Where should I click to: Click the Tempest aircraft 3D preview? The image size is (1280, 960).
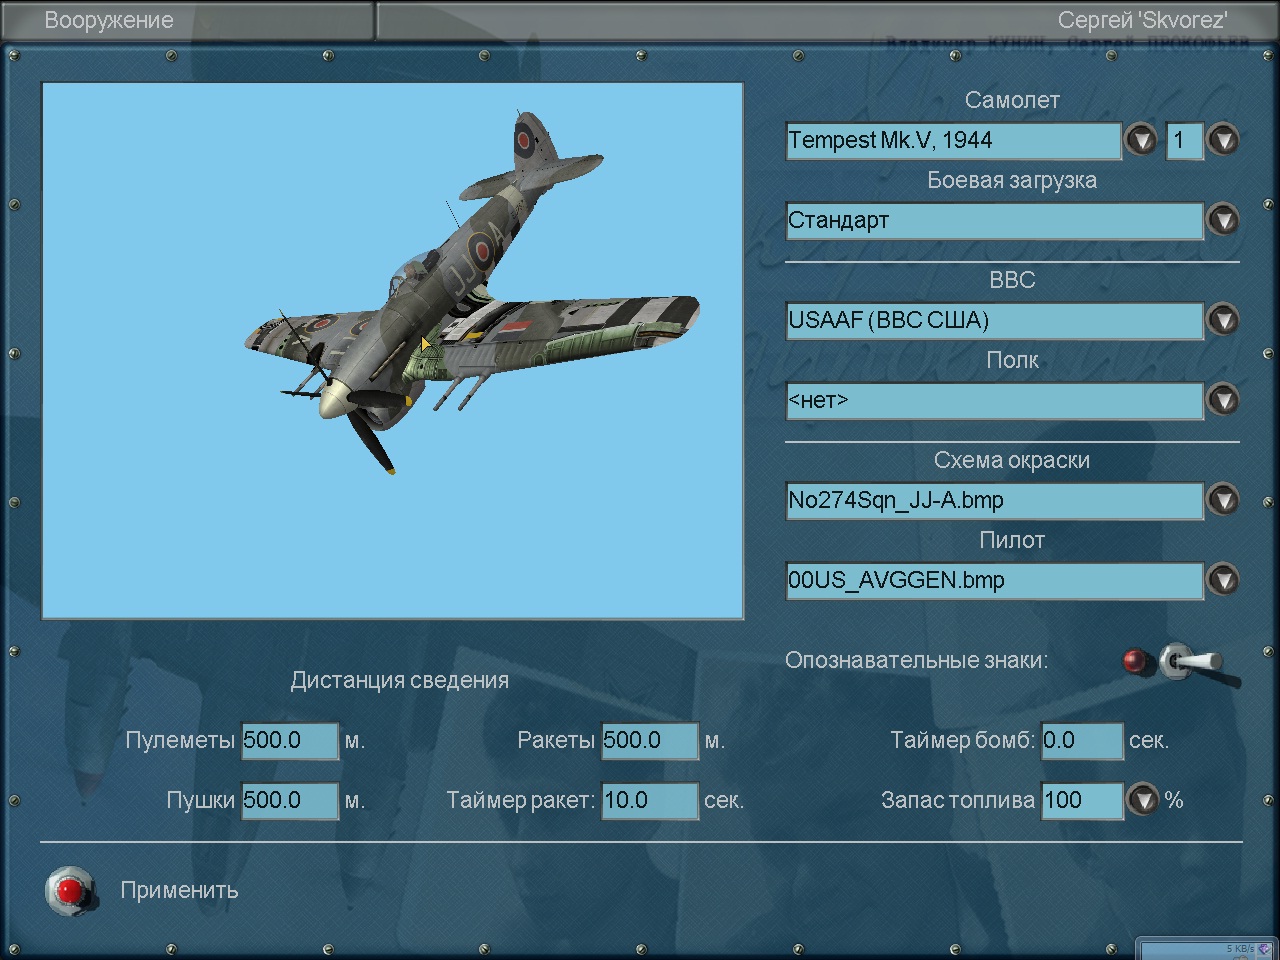393,351
